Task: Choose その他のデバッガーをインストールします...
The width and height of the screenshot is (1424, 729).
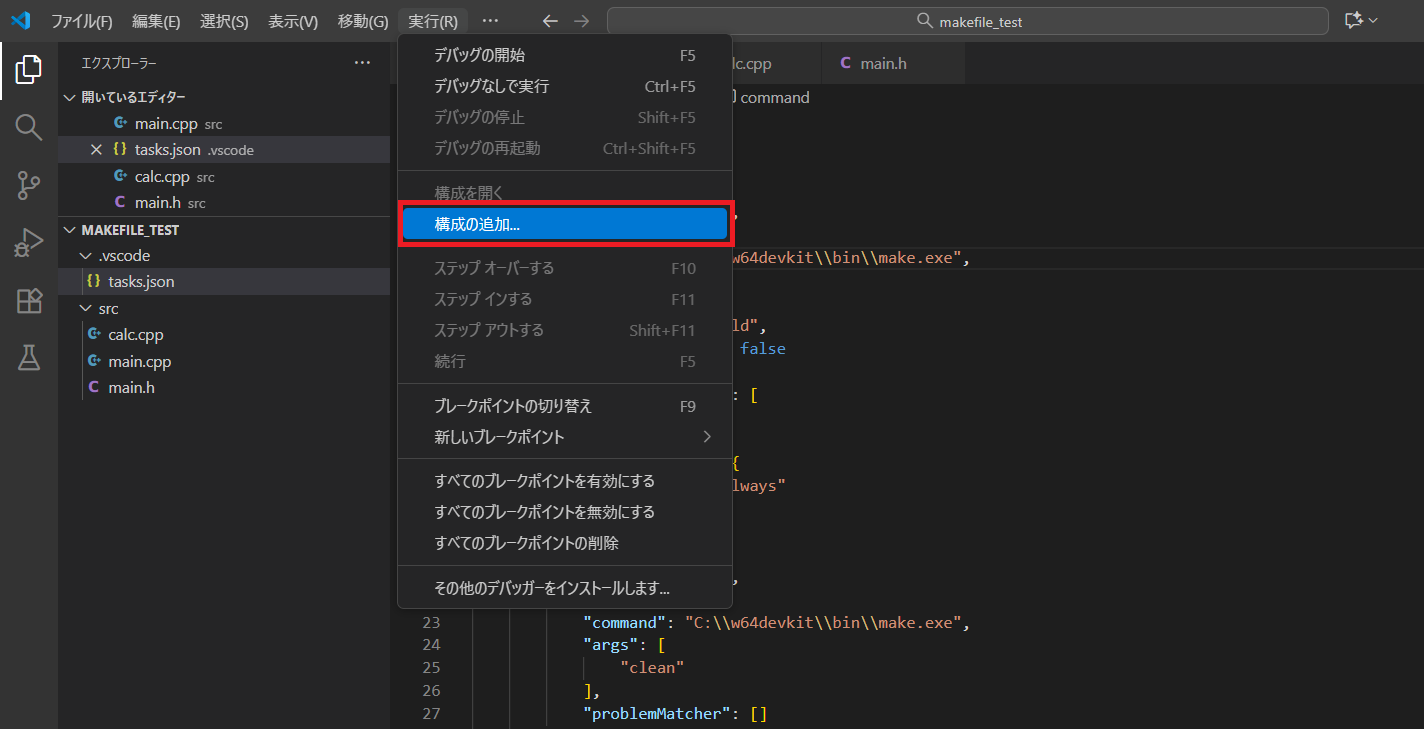Action: tap(565, 588)
